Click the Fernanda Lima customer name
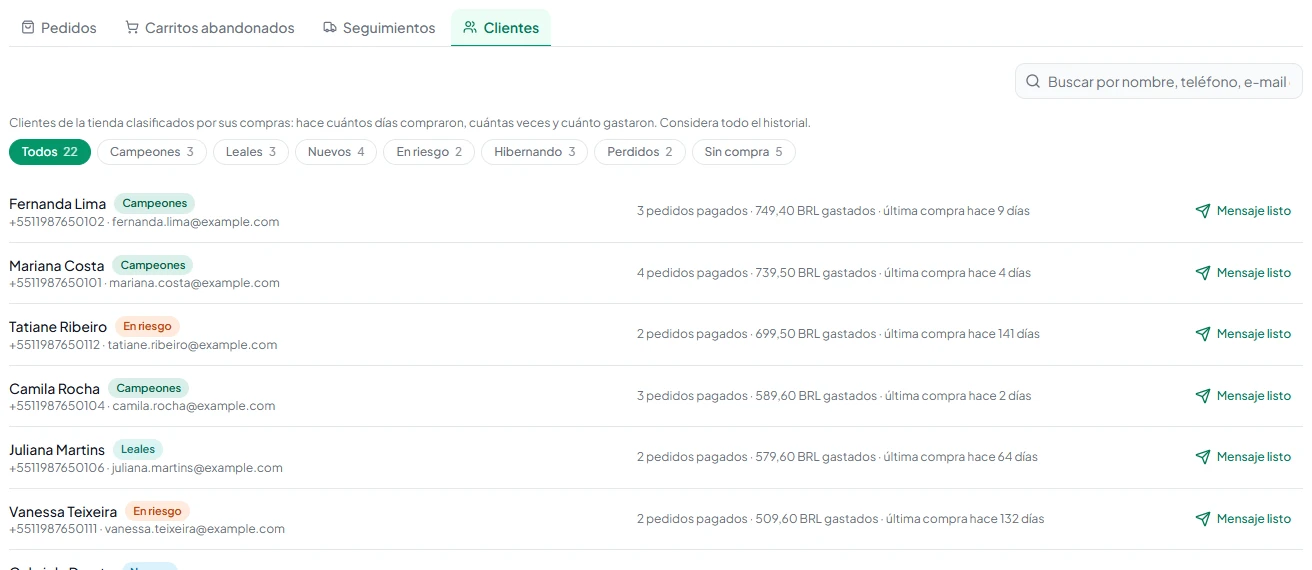 point(58,204)
